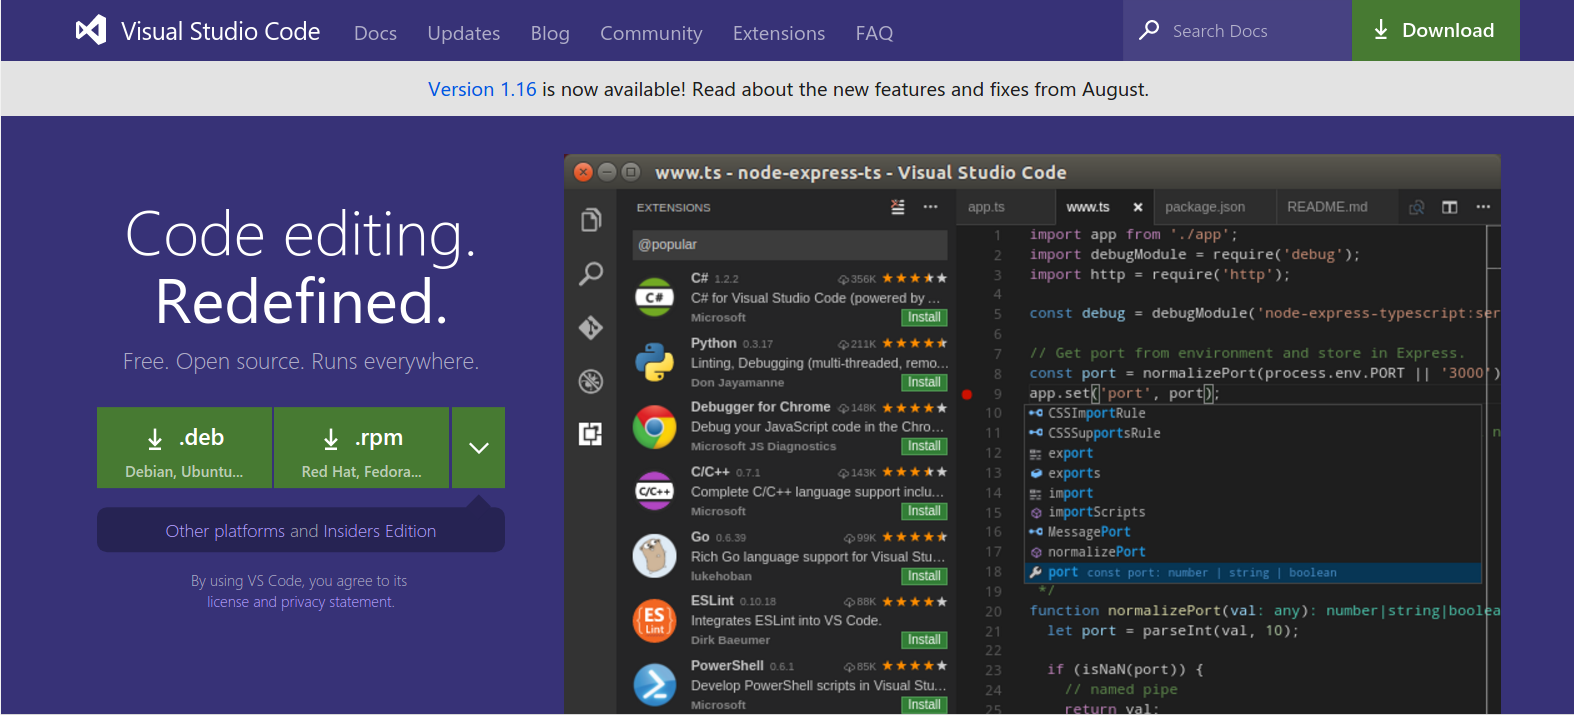Open the Debug icon in activity bar
The width and height of the screenshot is (1574, 715).
[x=591, y=381]
